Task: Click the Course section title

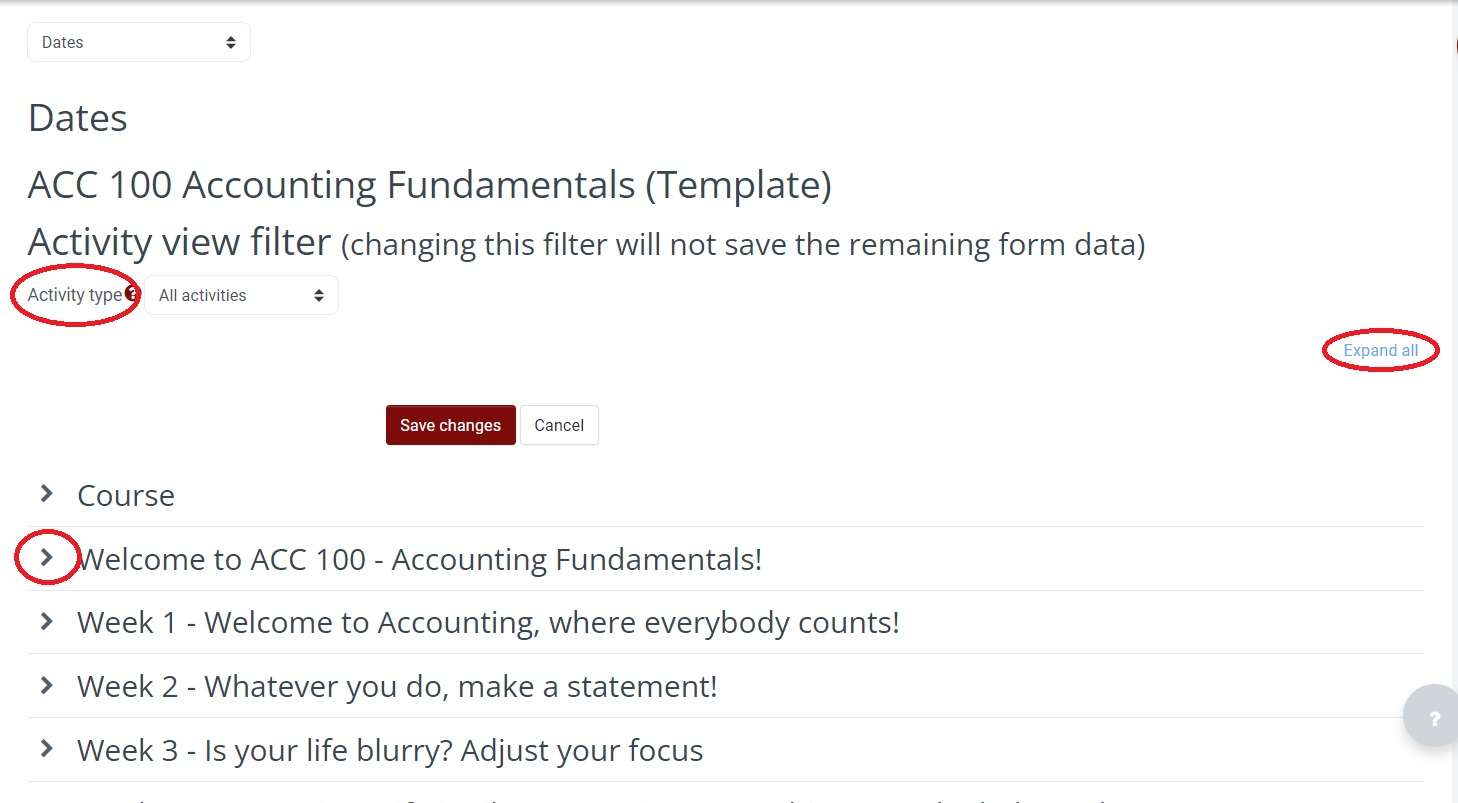Action: tap(126, 496)
